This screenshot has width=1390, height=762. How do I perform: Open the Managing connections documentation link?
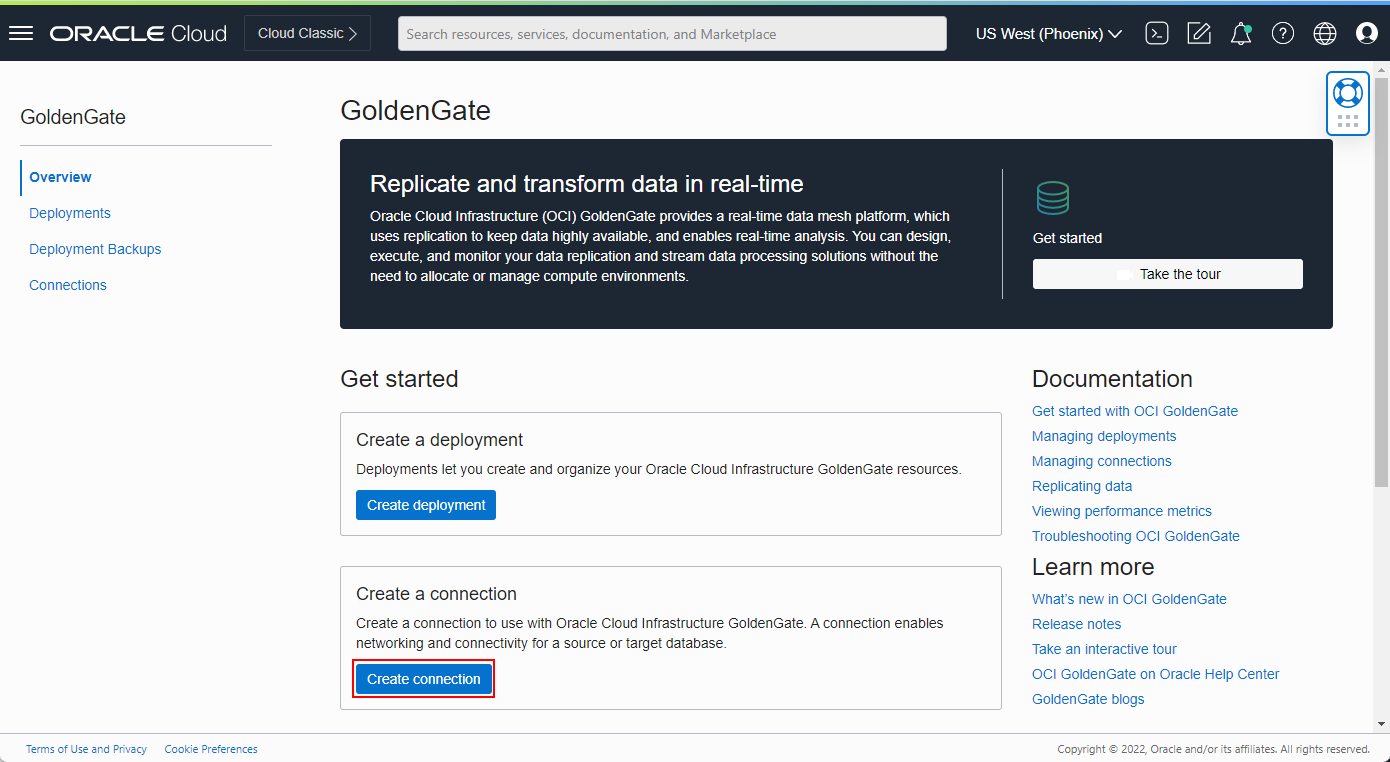(x=1101, y=461)
